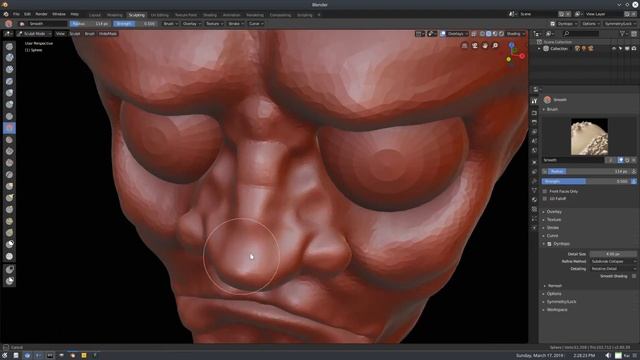Adjust Strength slider in Brush panel
The height and width of the screenshot is (360, 640).
586,181
